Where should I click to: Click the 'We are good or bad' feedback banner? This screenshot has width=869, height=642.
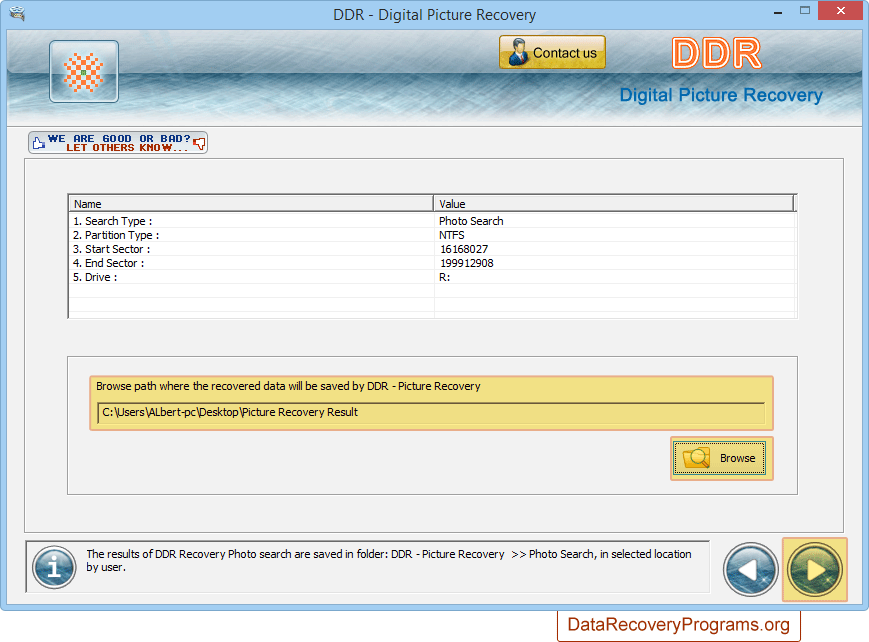click(118, 143)
